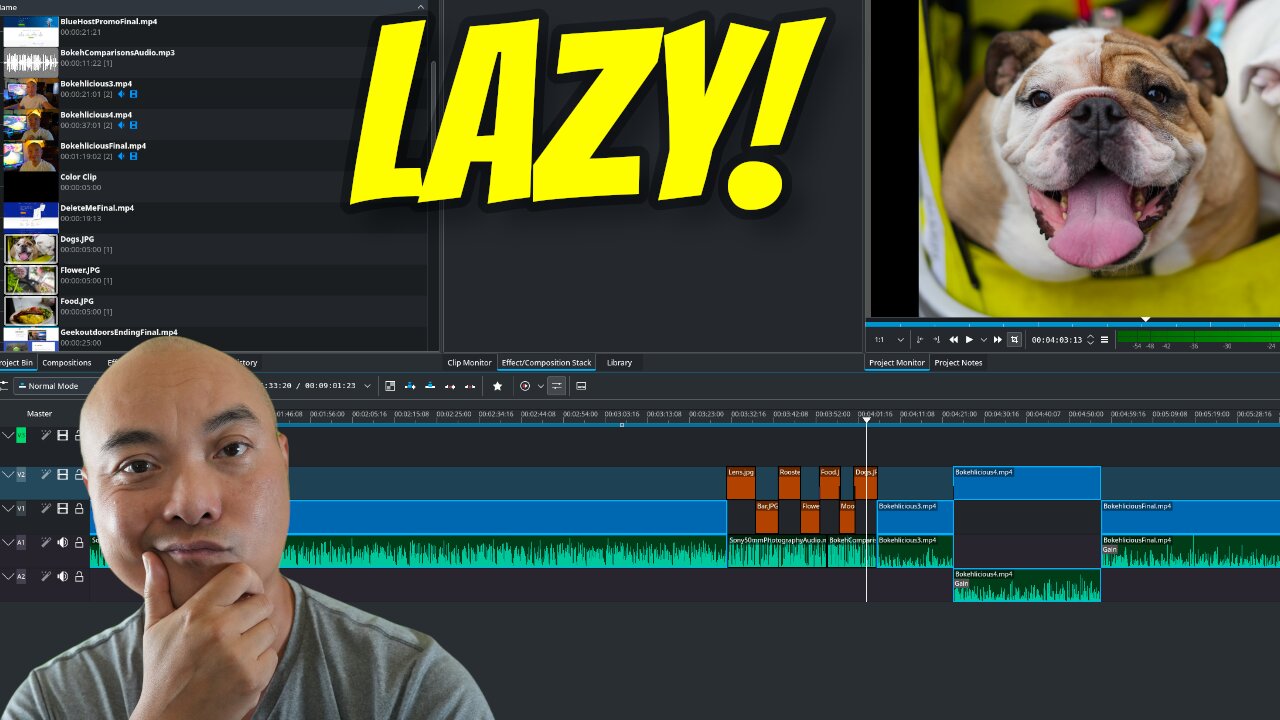Open Effect/Composition Stack tab
This screenshot has width=1280, height=720.
click(547, 362)
